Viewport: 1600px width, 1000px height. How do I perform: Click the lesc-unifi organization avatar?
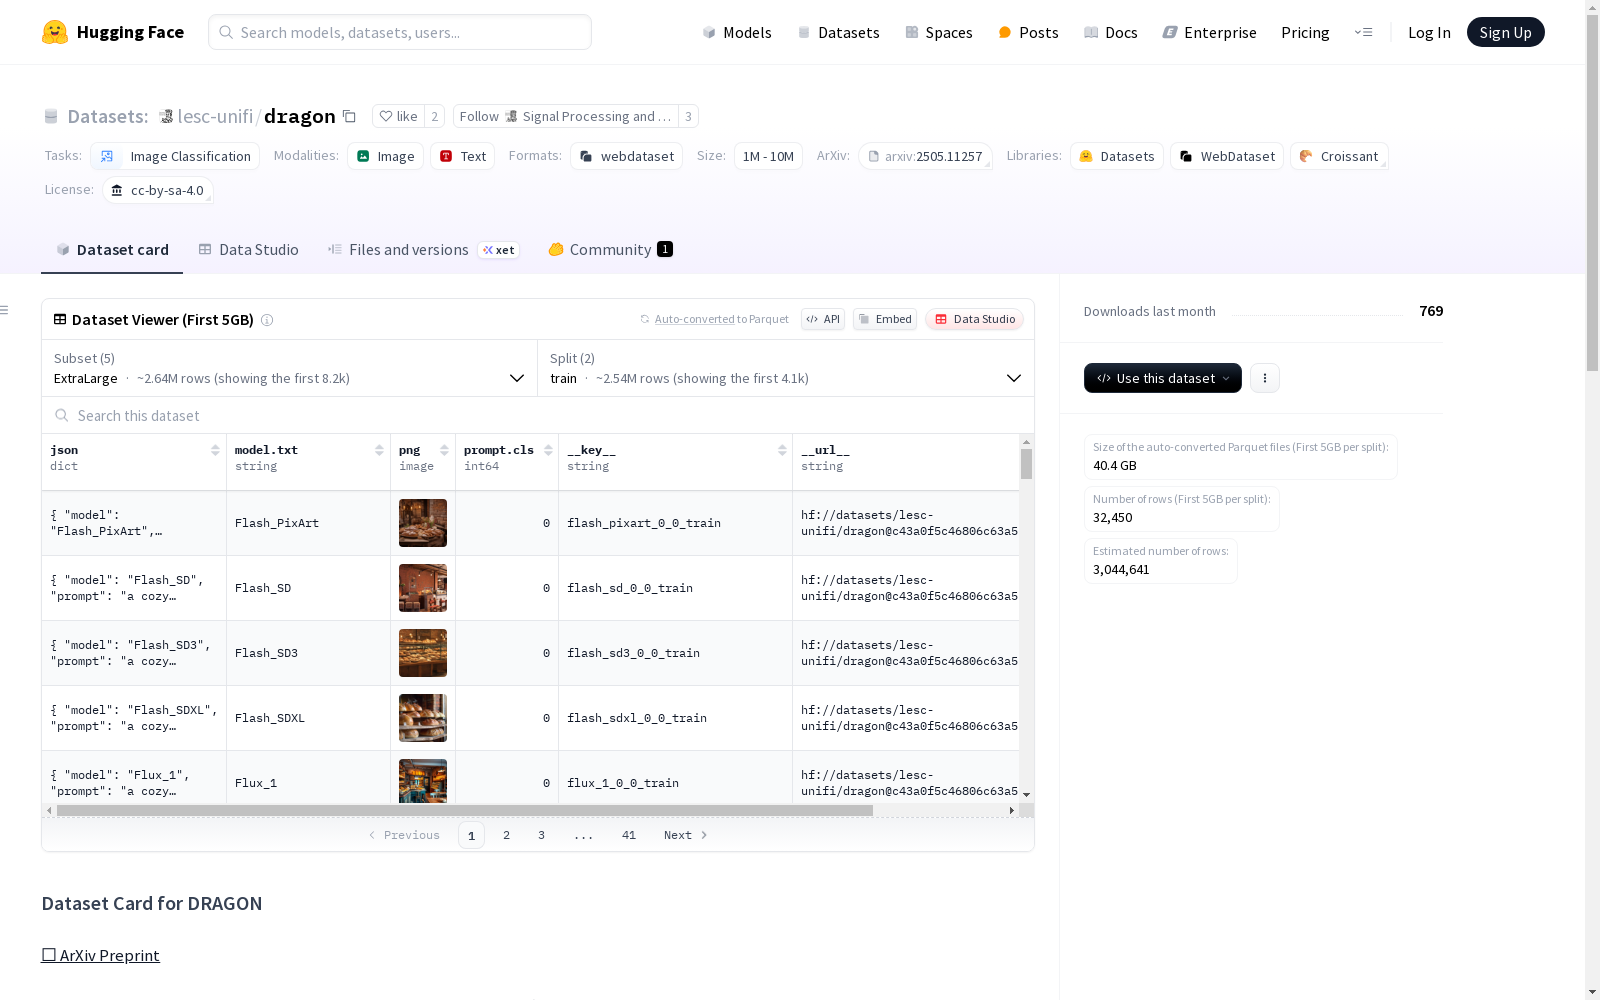[167, 116]
